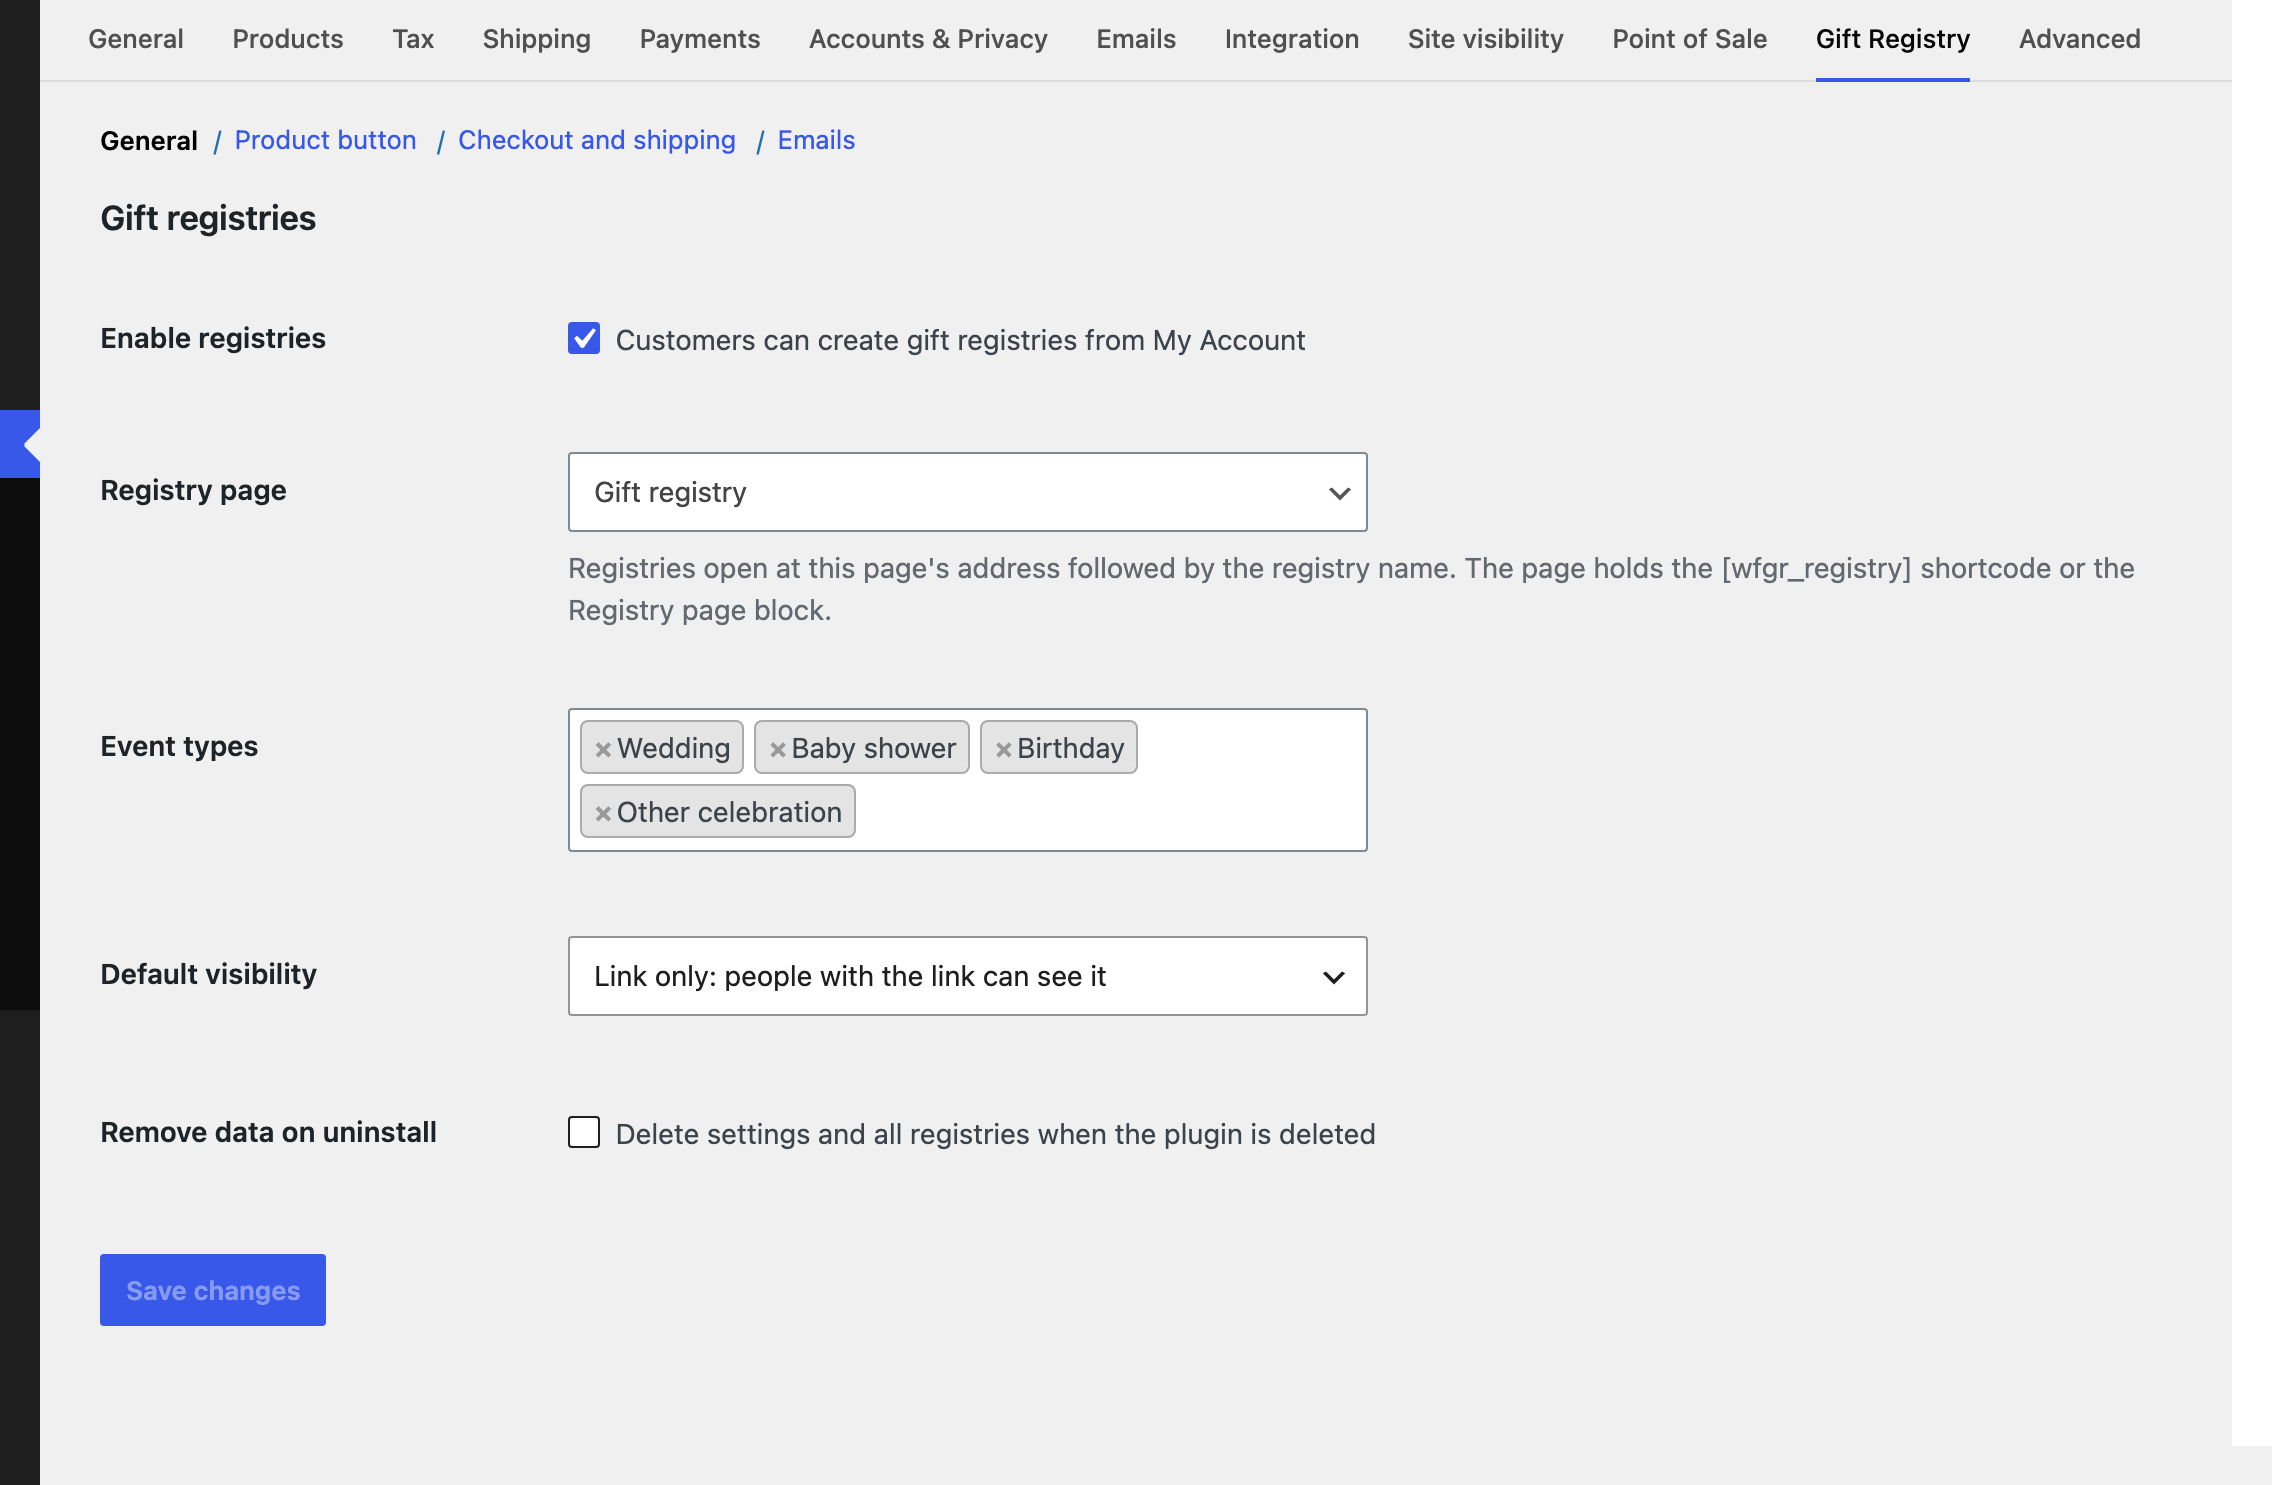The image size is (2272, 1485).
Task: Open the Registry page dropdown
Action: pyautogui.click(x=967, y=492)
